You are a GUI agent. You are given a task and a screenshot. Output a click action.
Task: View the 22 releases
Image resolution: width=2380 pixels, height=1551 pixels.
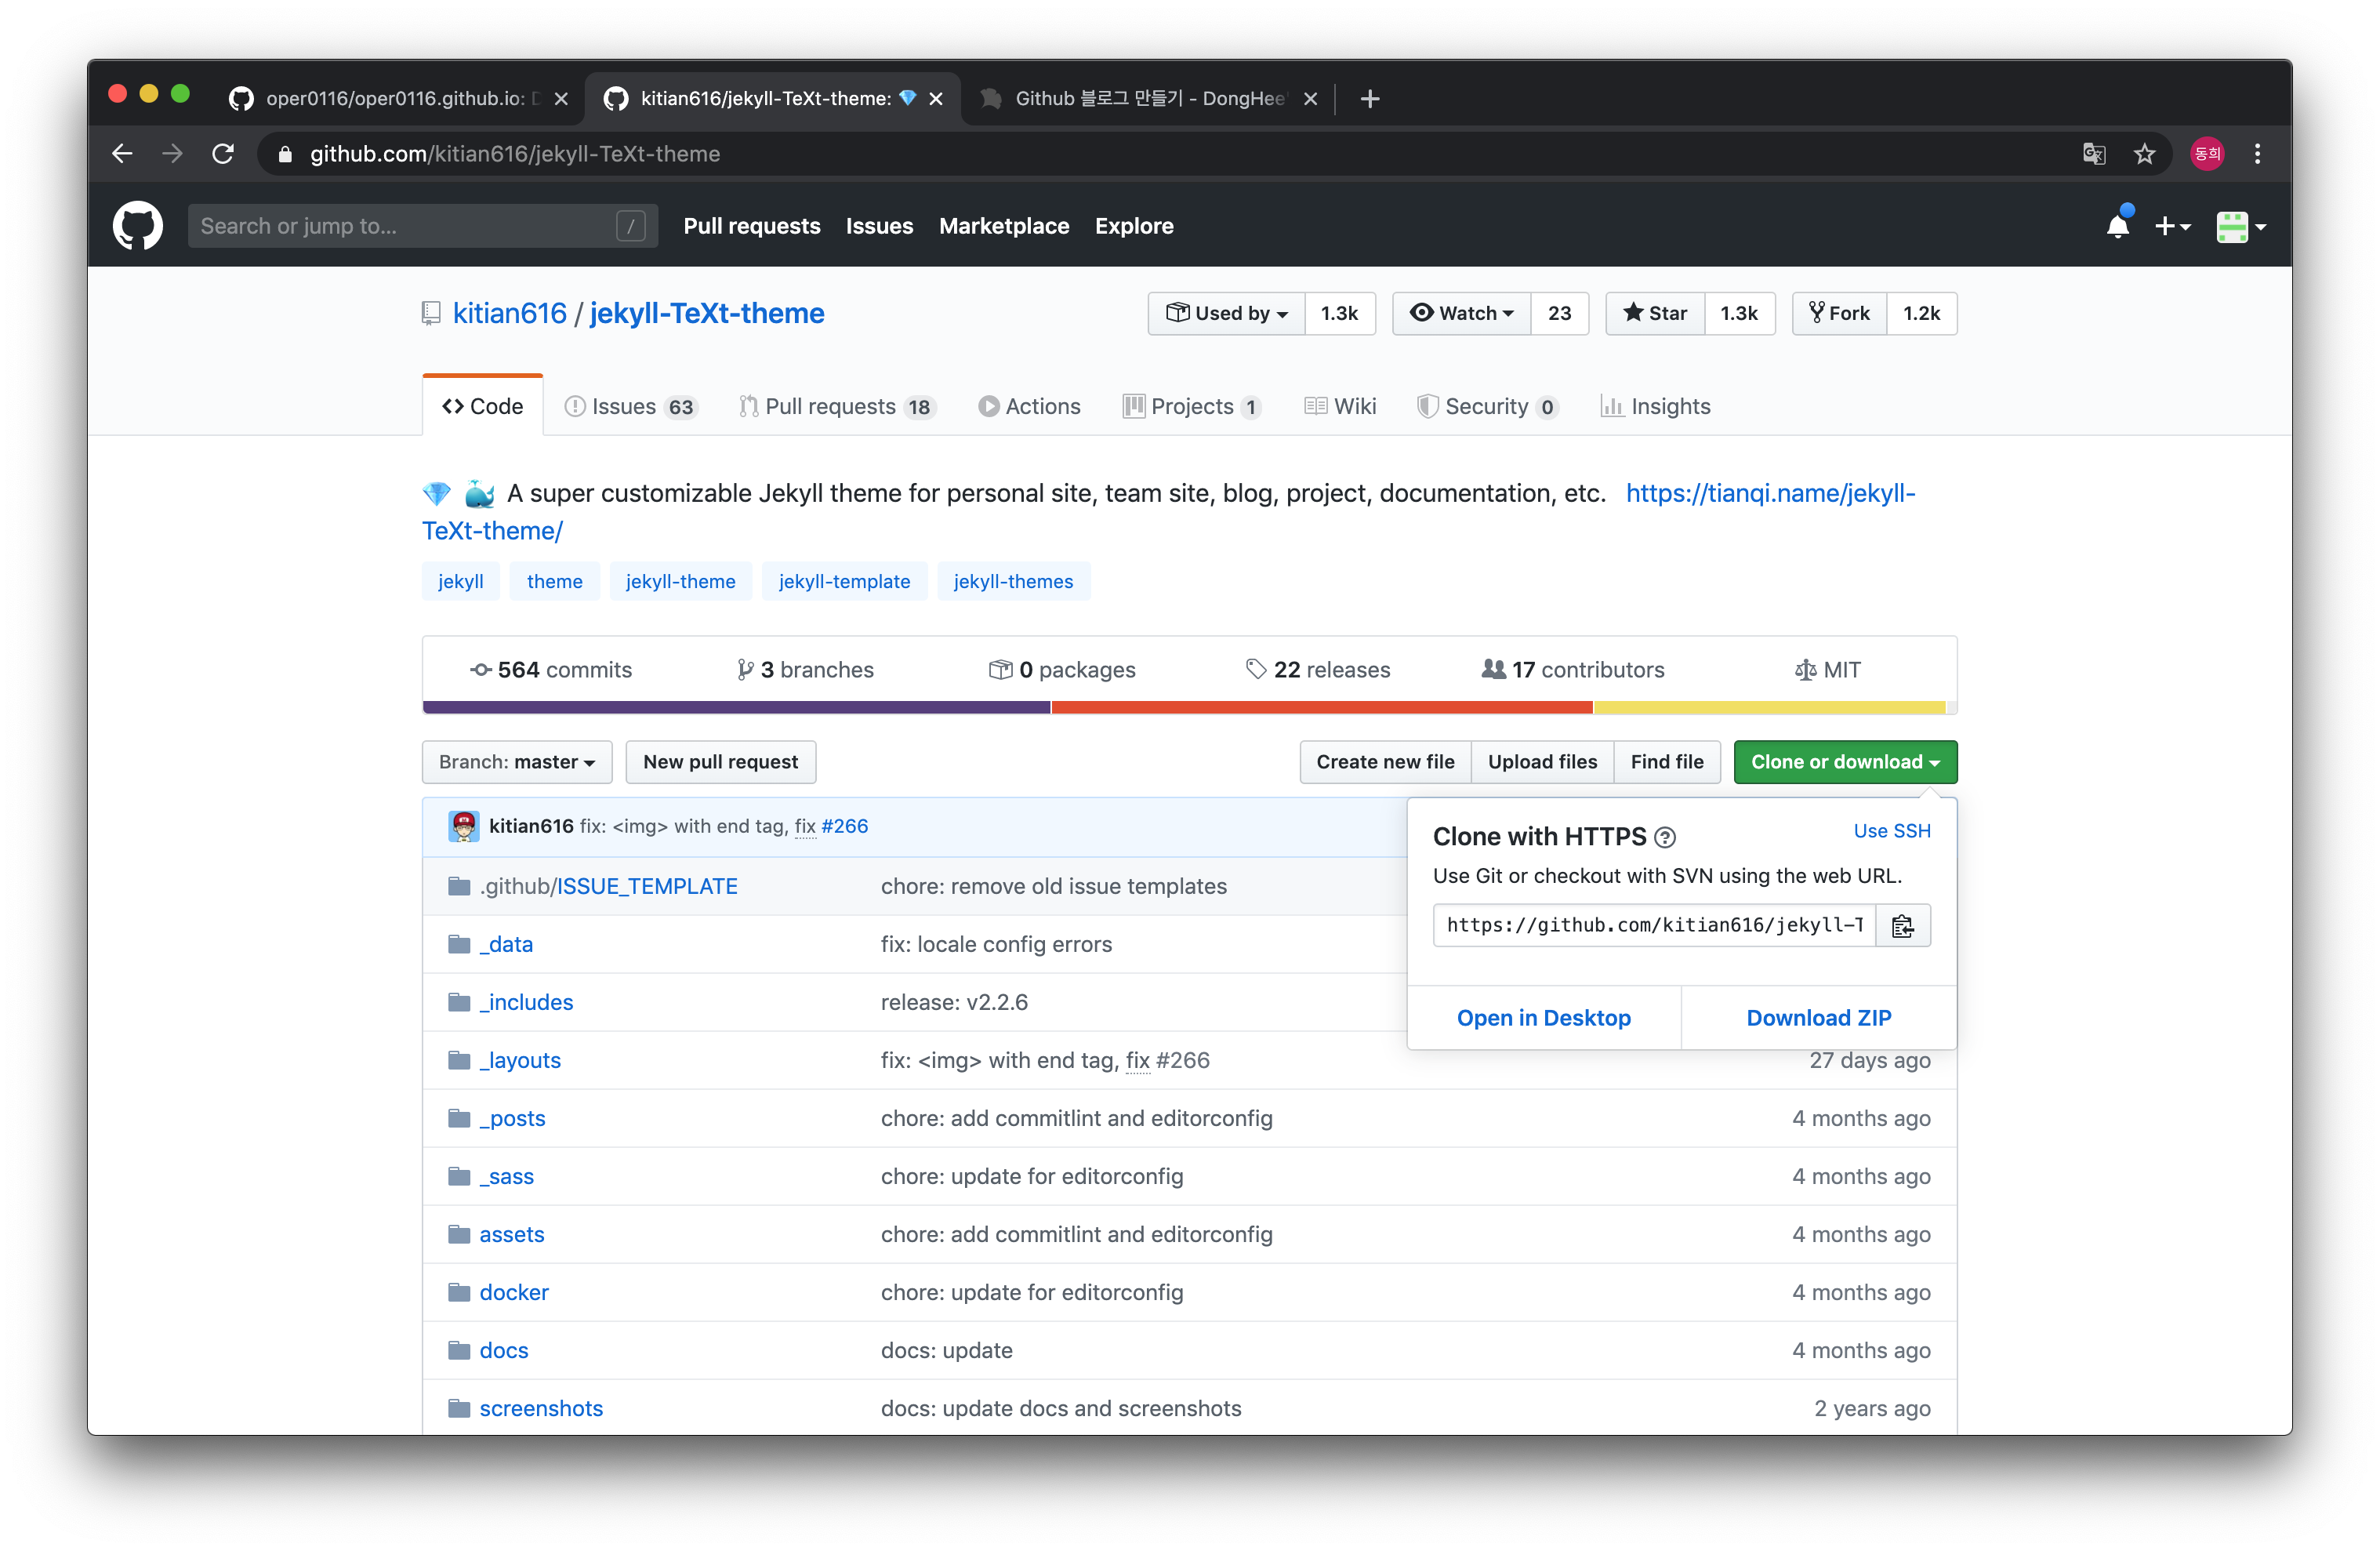coord(1318,671)
